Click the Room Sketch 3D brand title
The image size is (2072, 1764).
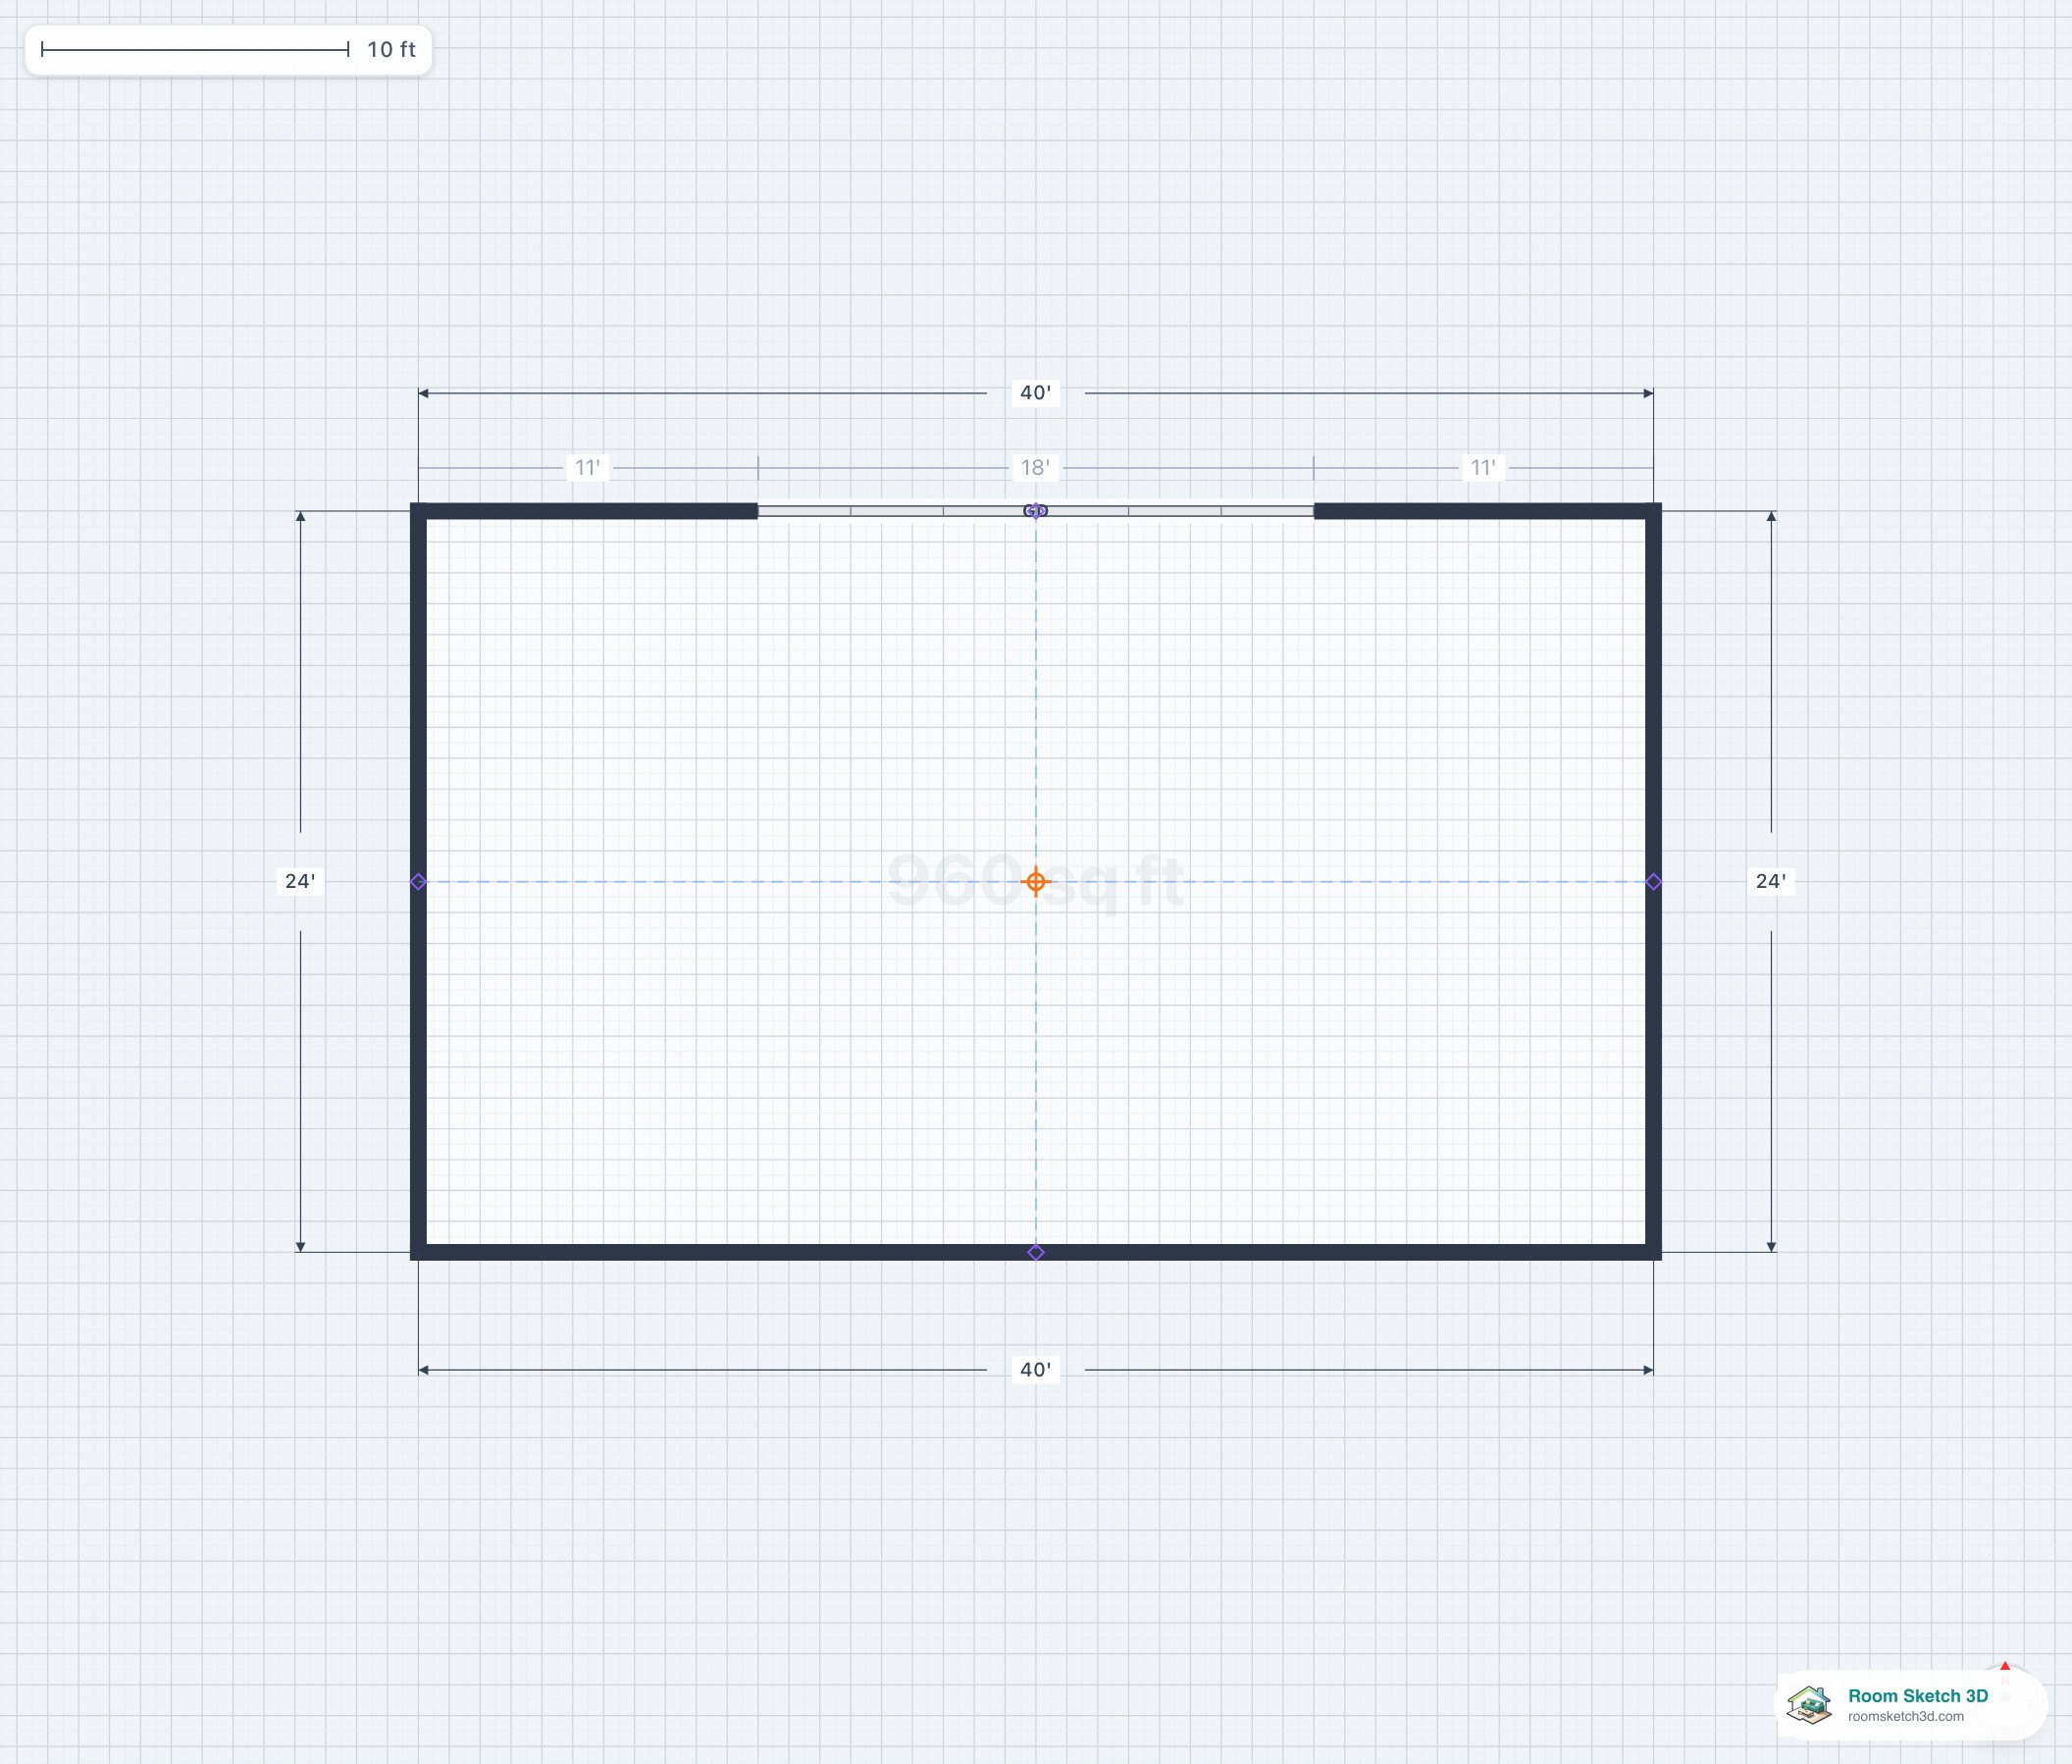point(1917,1695)
